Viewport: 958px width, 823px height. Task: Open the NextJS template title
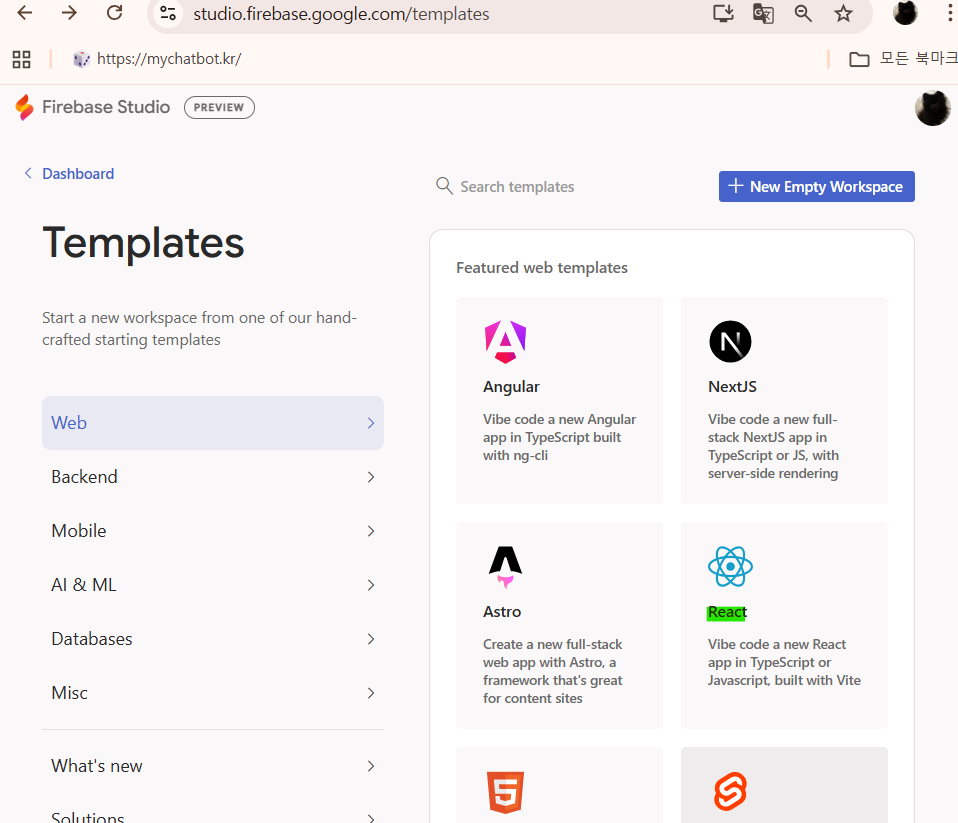click(732, 387)
